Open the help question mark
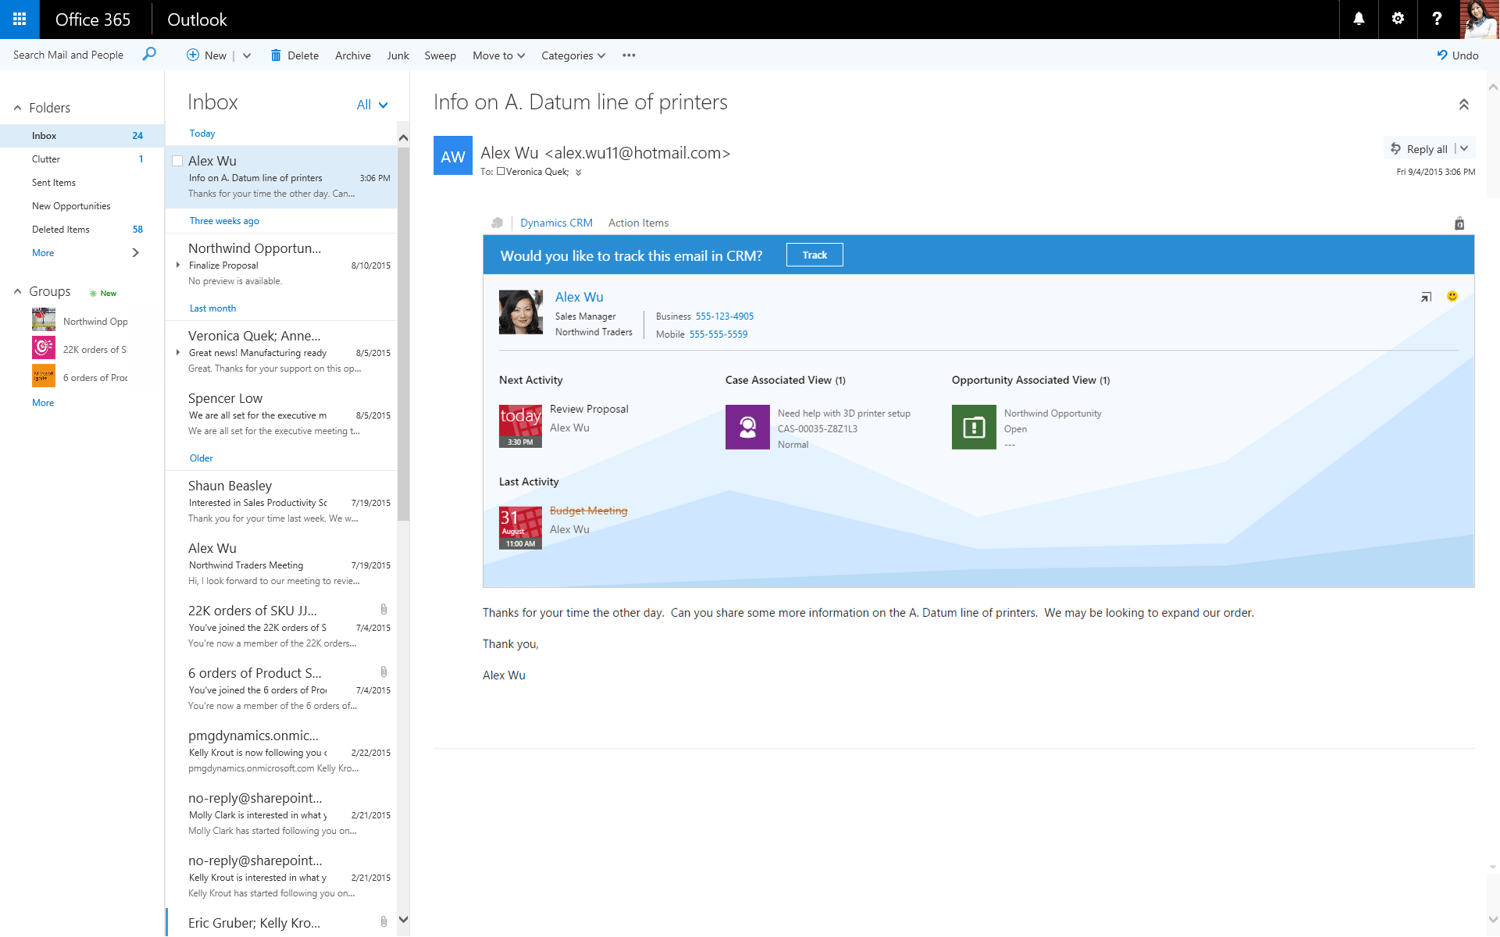The image size is (1500, 937). tap(1436, 19)
